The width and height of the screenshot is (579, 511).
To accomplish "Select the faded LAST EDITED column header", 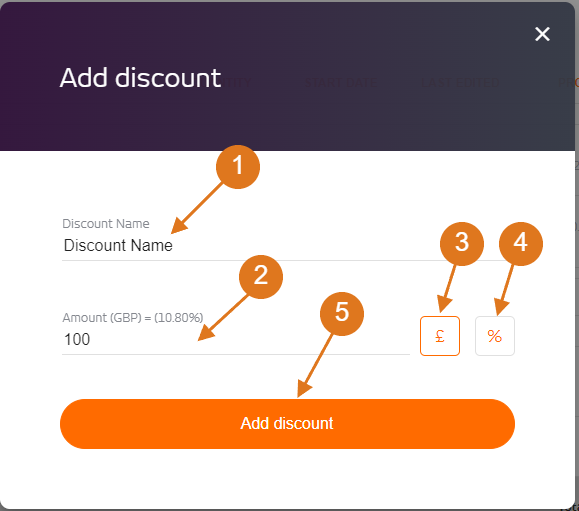I will pyautogui.click(x=460, y=83).
